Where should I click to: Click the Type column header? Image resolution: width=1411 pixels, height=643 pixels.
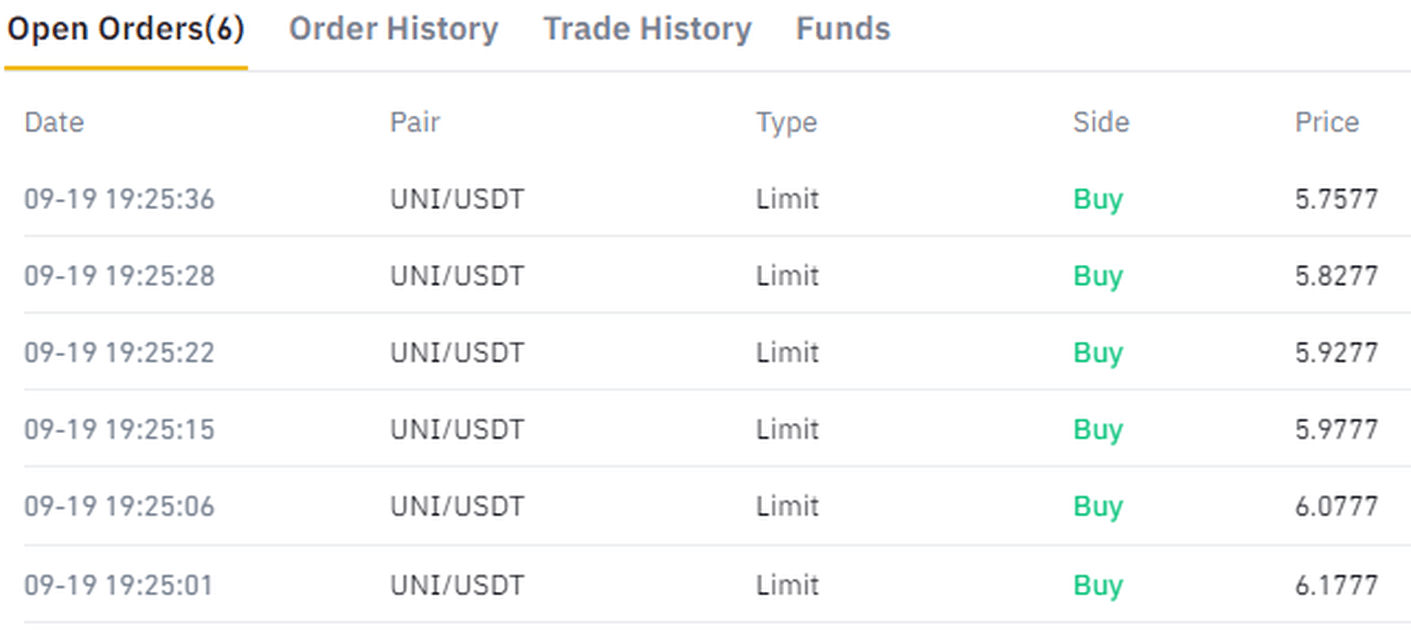tap(786, 122)
